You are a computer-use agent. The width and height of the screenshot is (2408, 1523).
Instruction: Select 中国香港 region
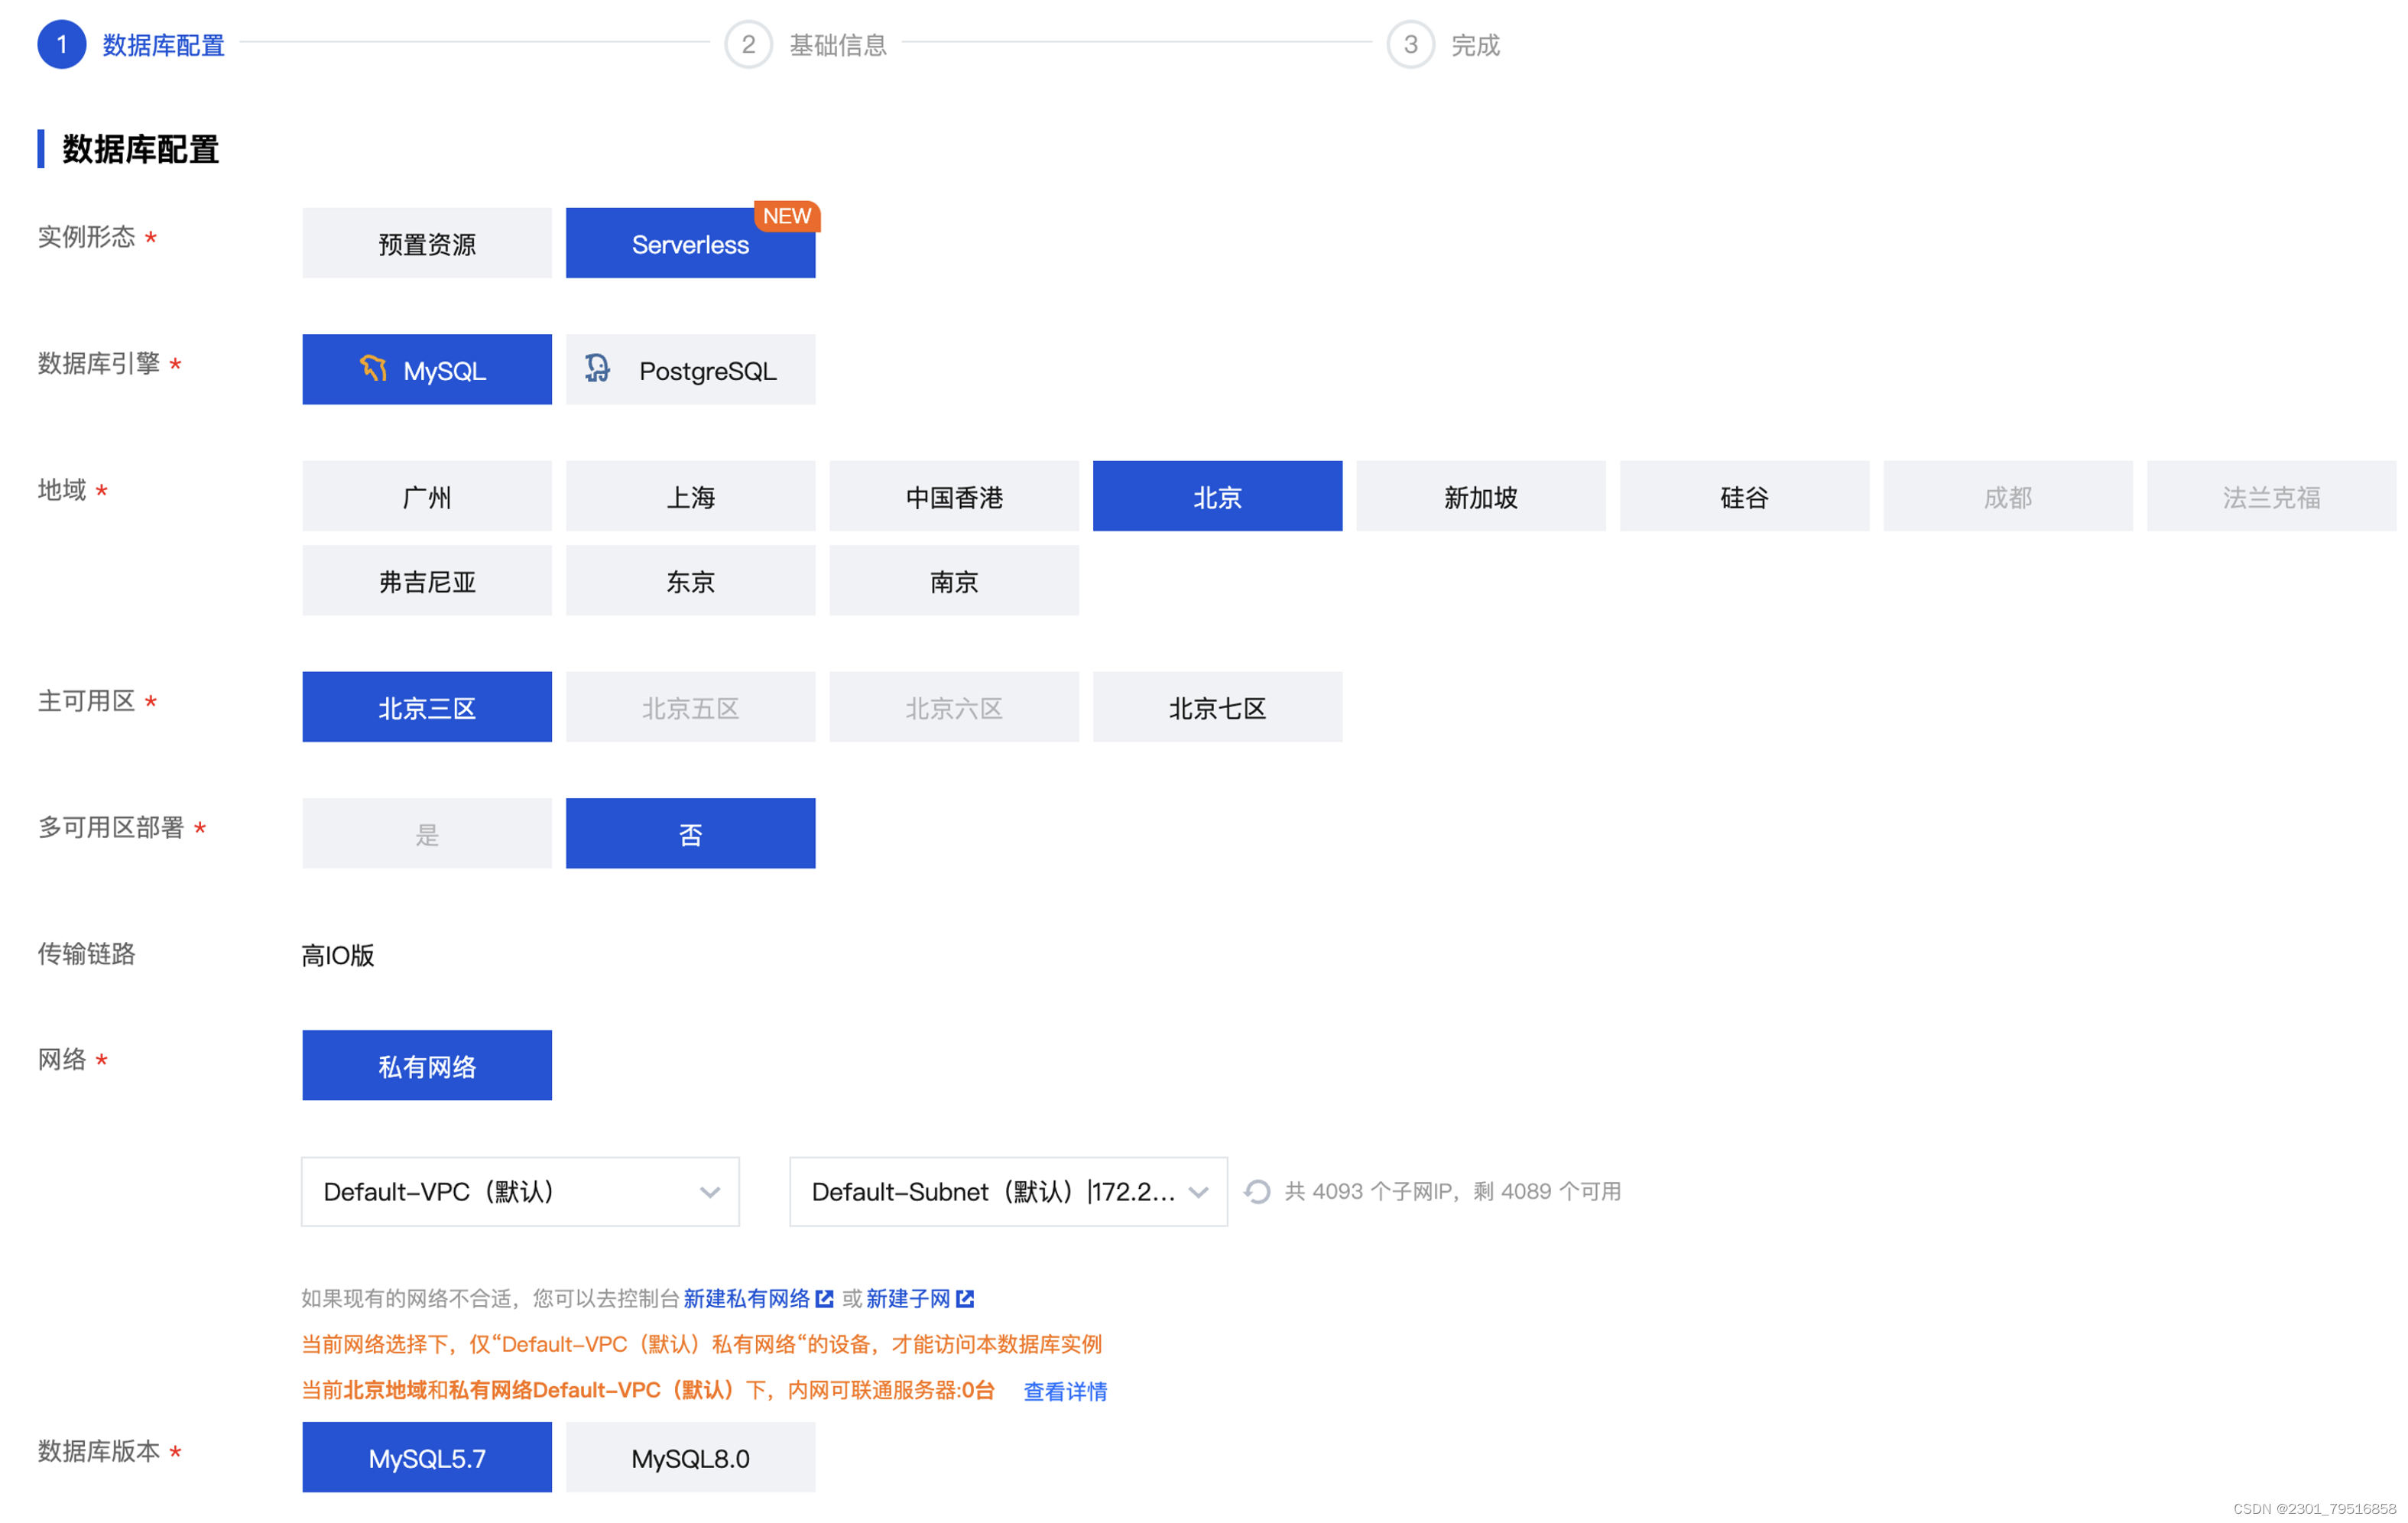954,496
